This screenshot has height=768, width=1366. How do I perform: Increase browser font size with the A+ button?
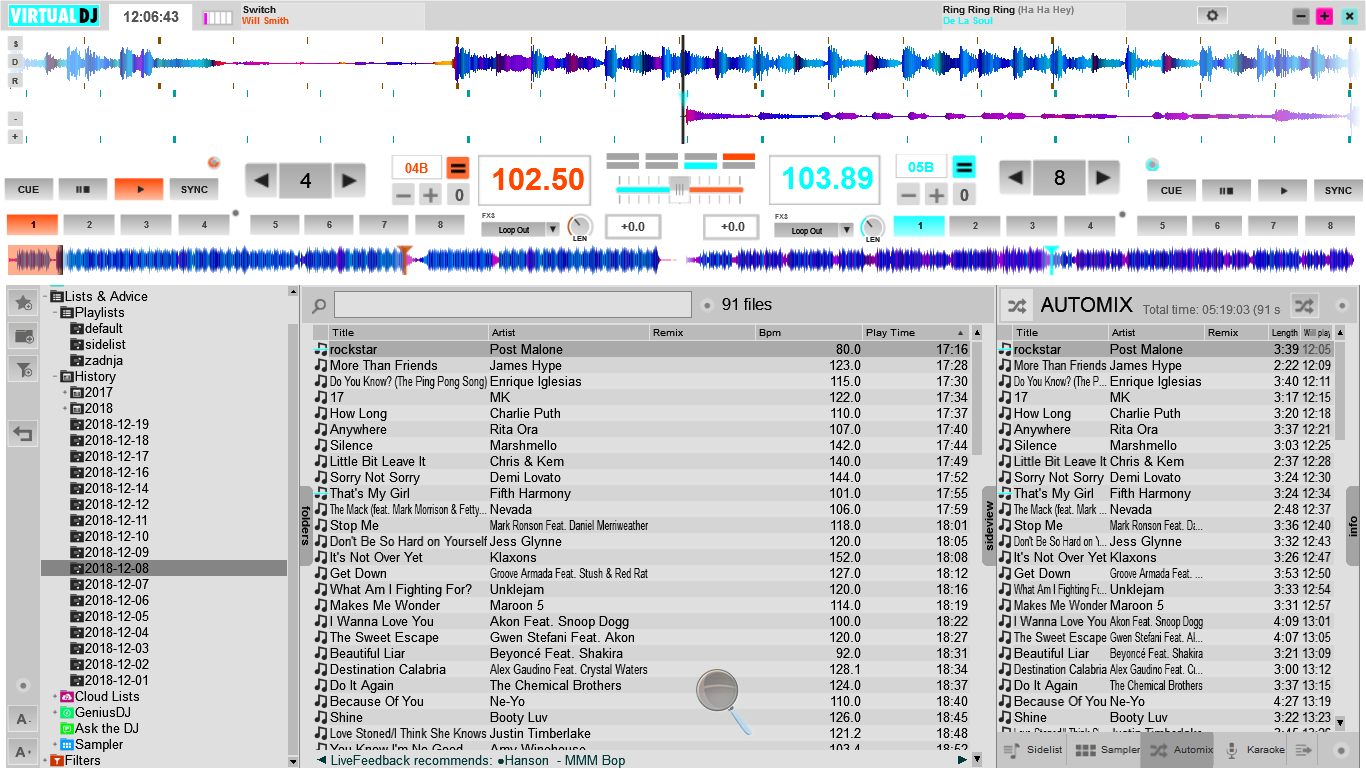[23, 752]
